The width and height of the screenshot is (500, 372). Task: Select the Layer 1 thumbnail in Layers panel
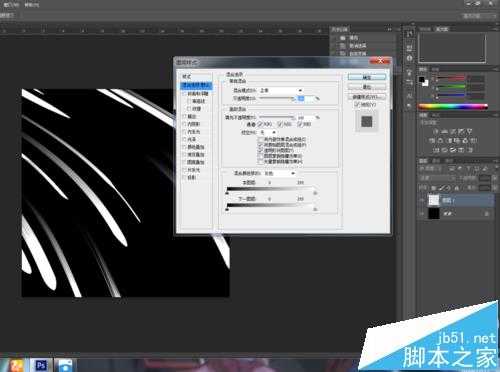point(434,200)
